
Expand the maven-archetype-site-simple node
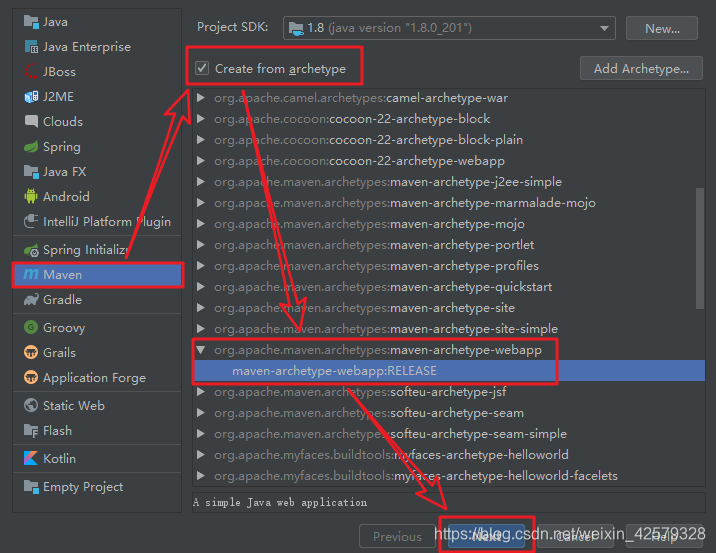coord(200,328)
